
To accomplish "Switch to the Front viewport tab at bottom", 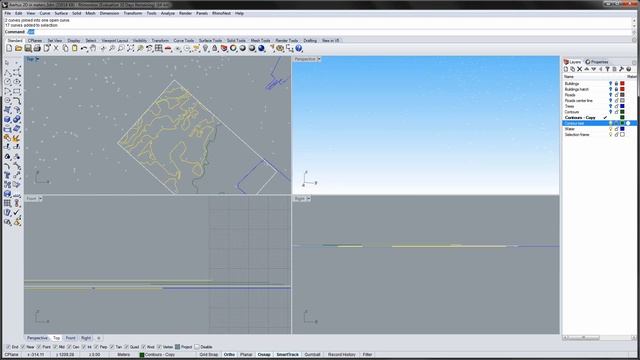I will tap(71, 338).
